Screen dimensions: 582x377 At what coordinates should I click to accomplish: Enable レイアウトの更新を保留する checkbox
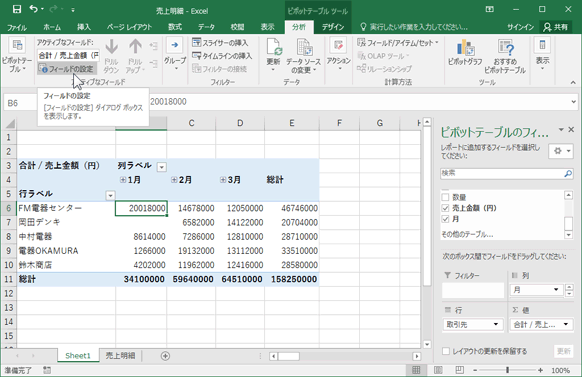click(446, 351)
